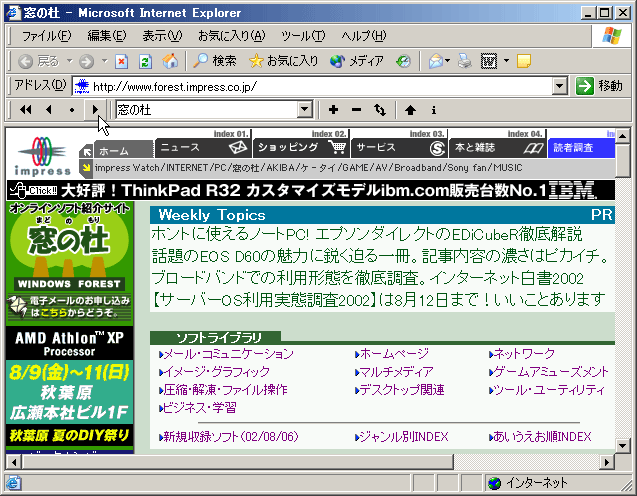Open イメージ・グラフィック category link

[214, 372]
